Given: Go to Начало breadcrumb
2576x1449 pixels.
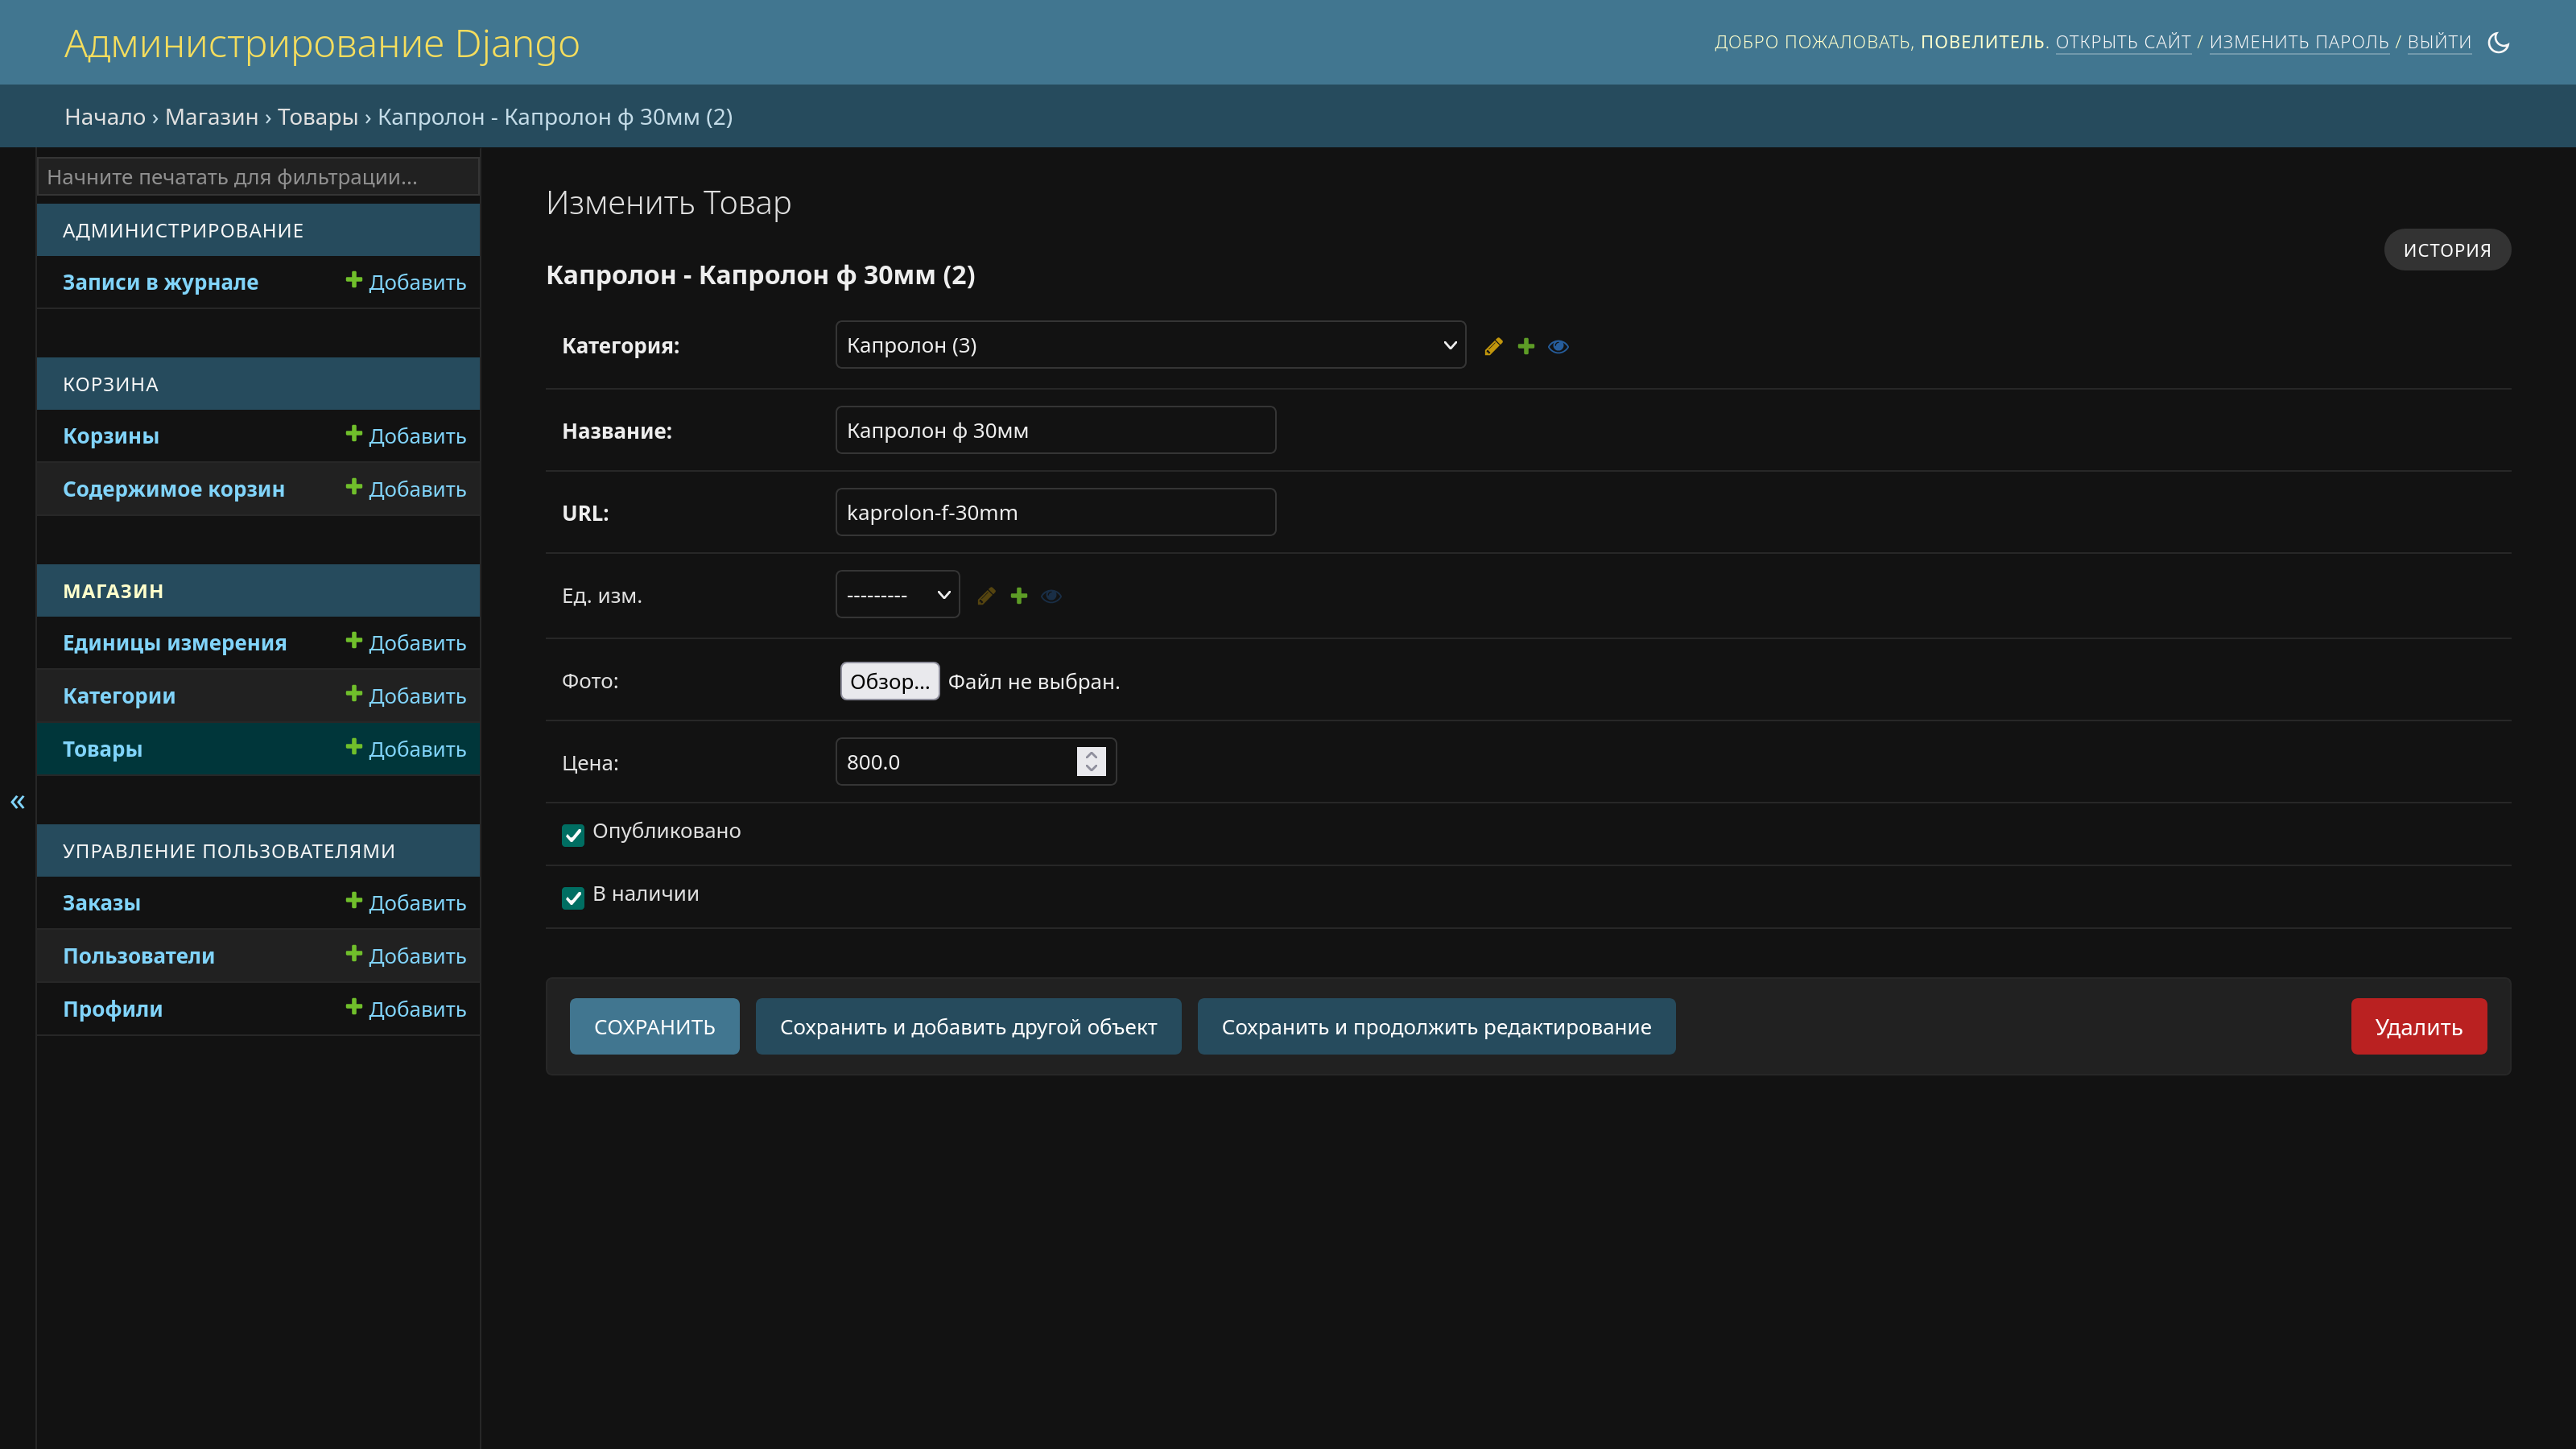Looking at the screenshot, I should click(x=105, y=117).
